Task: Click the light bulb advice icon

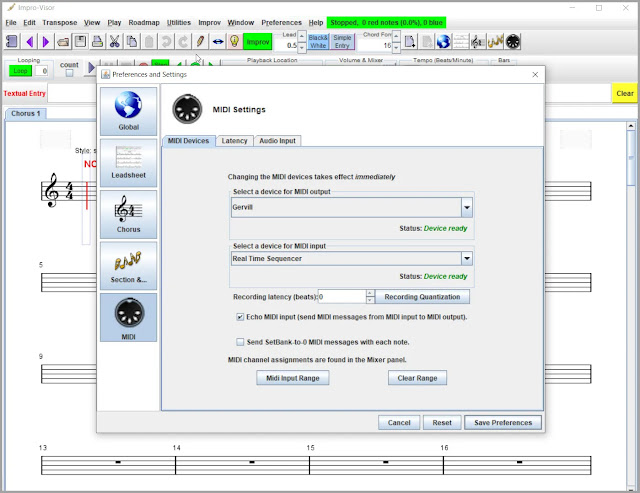Action: 234,42
